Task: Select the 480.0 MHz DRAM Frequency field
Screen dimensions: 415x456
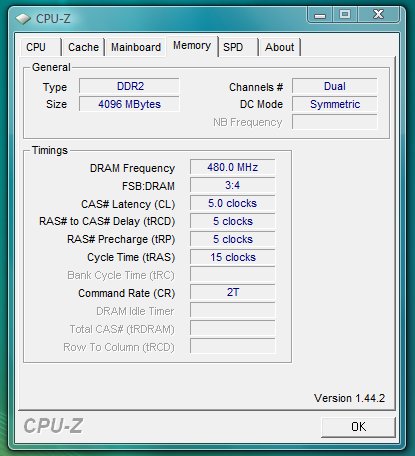Action: 233,167
